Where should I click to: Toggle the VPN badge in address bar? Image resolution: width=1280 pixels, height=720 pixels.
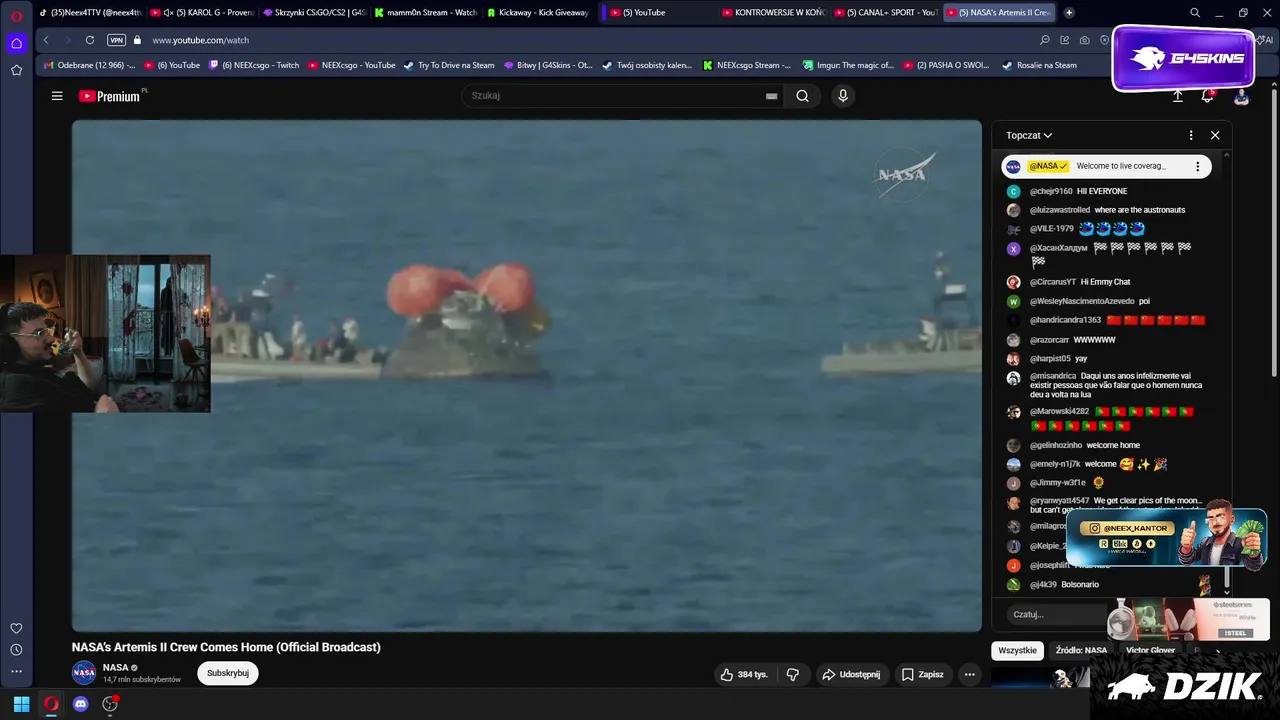[x=116, y=40]
